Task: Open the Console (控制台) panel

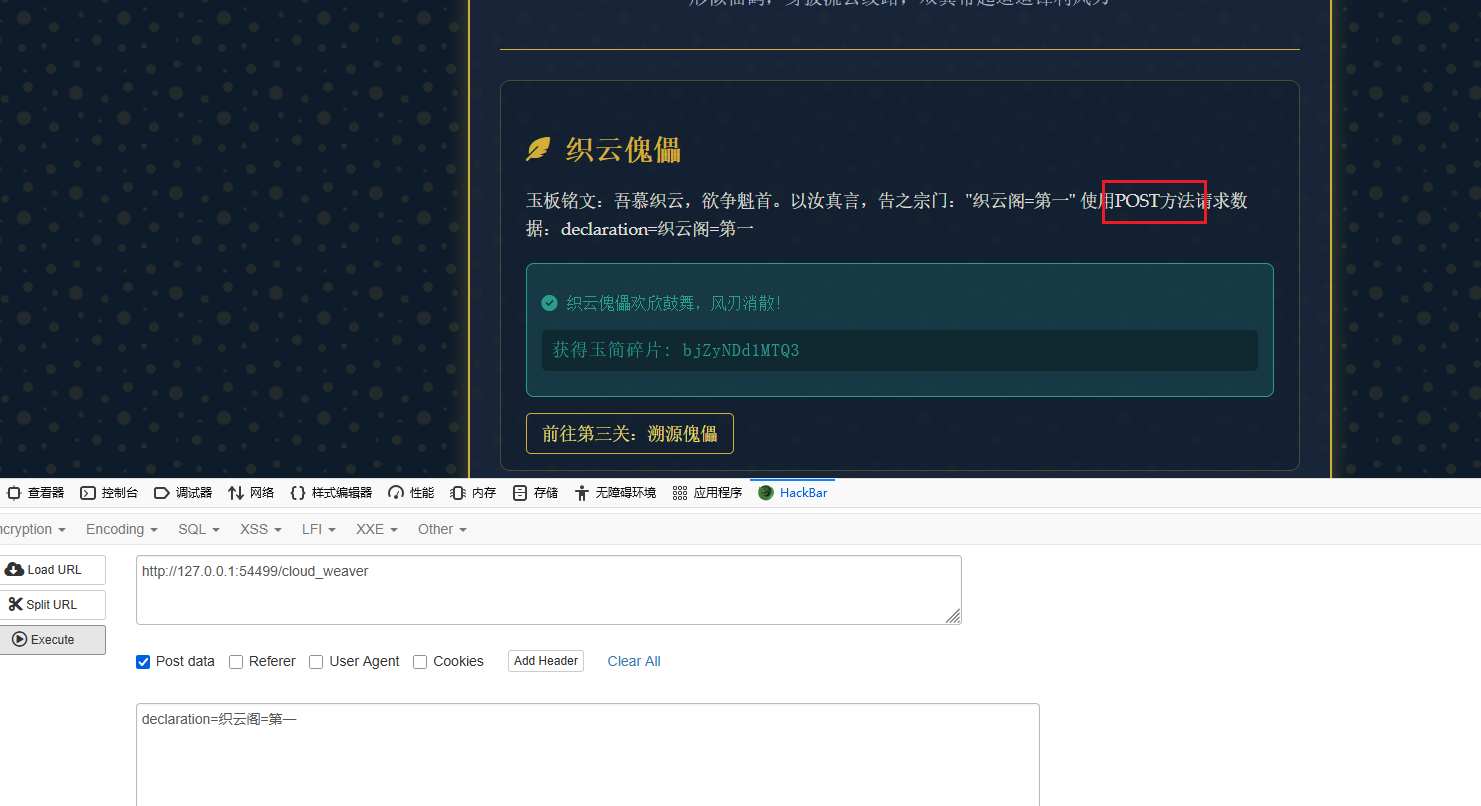Action: coord(109,493)
